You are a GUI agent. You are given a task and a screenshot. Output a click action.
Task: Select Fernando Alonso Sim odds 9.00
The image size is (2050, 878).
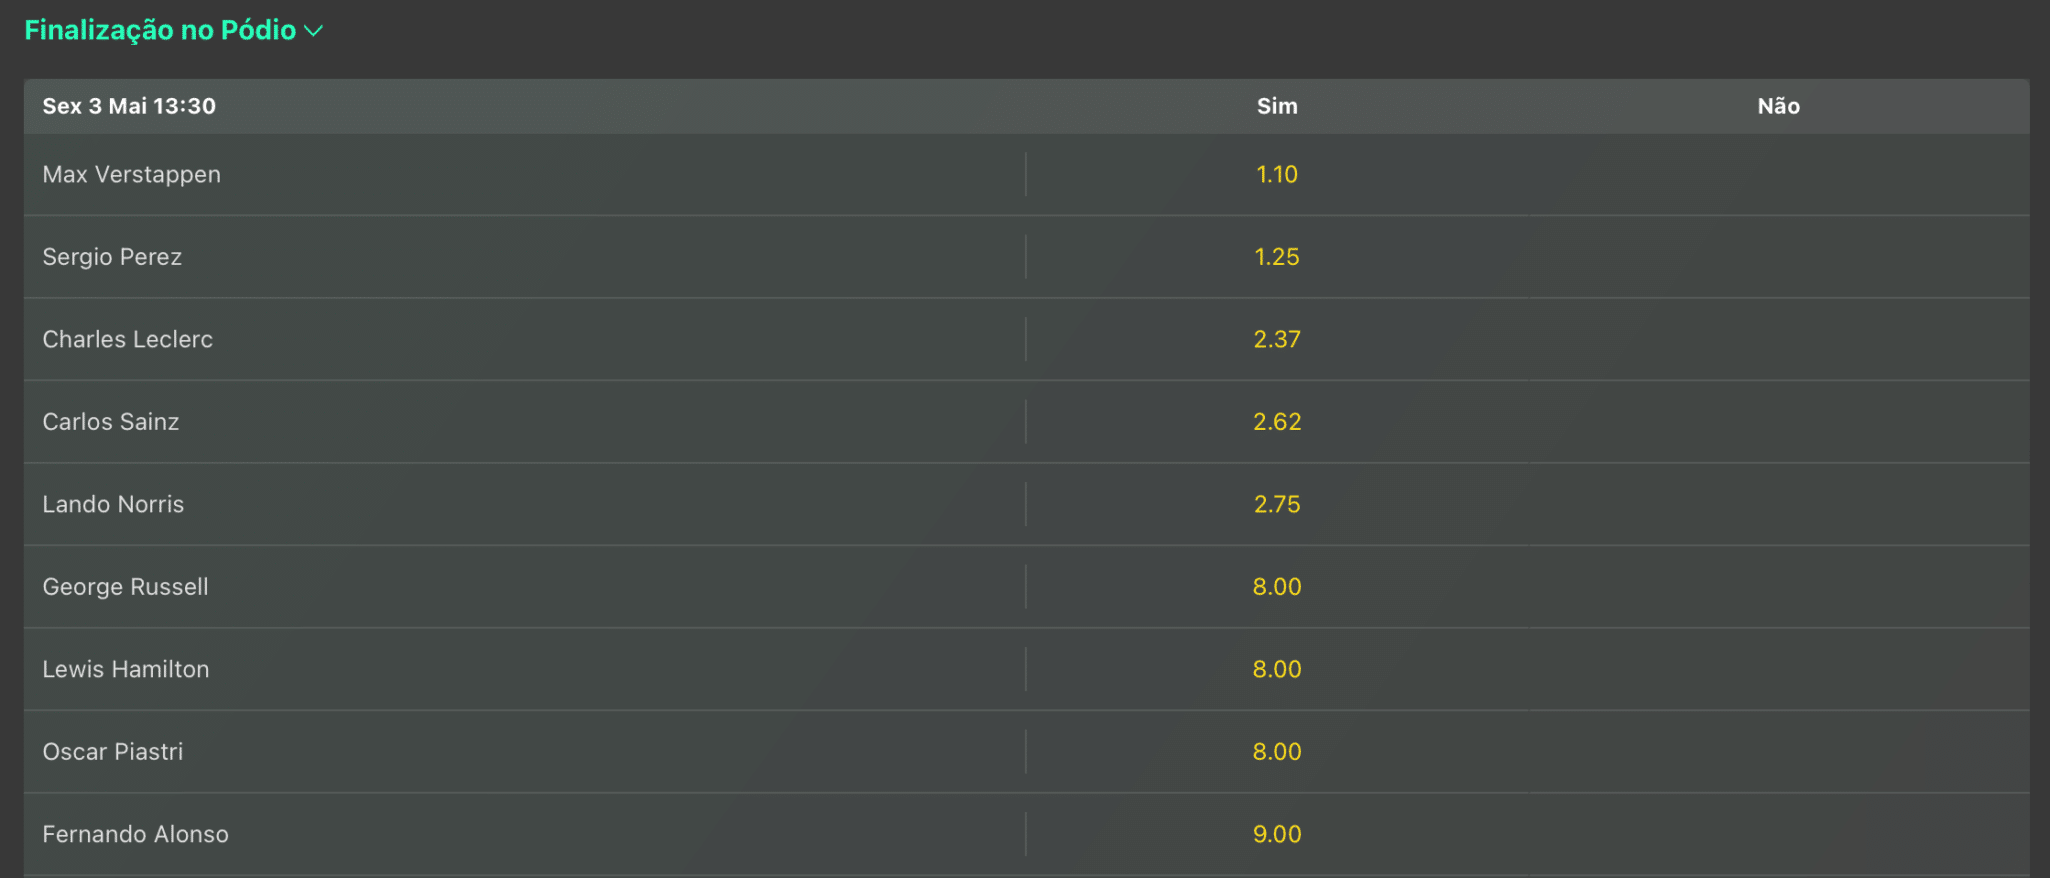coord(1277,834)
